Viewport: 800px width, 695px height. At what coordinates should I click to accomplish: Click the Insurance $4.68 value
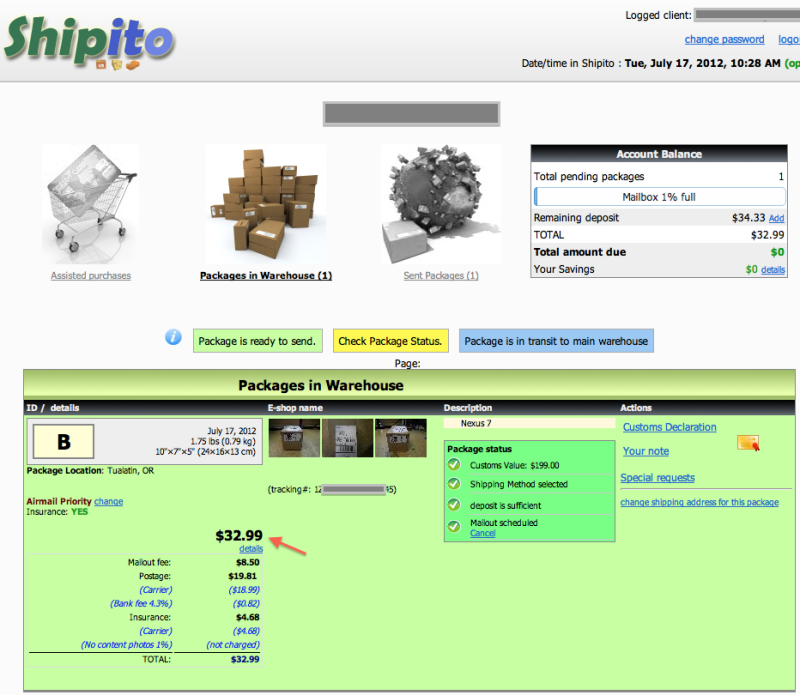click(x=247, y=617)
